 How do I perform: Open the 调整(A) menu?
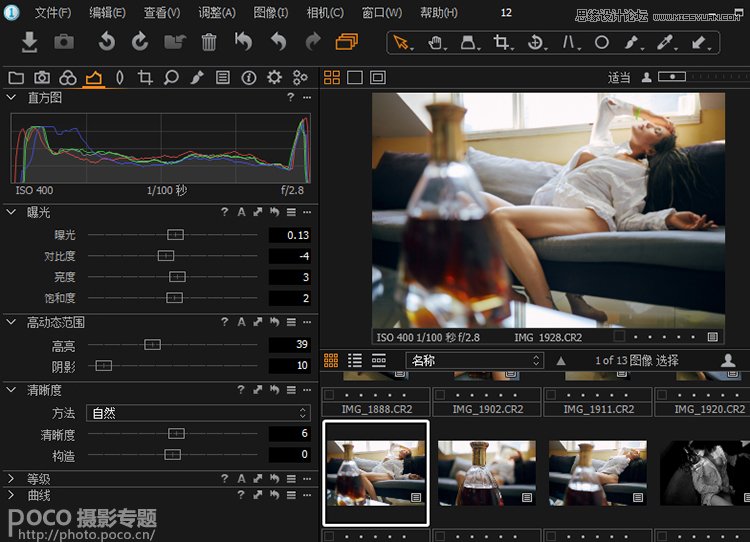point(217,13)
